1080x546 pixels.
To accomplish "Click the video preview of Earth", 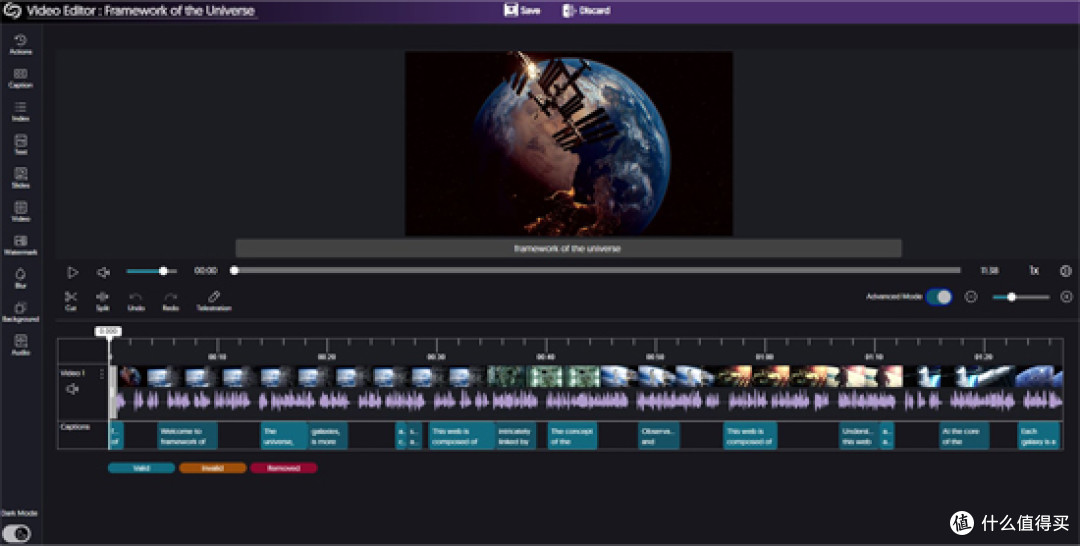I will [x=569, y=143].
